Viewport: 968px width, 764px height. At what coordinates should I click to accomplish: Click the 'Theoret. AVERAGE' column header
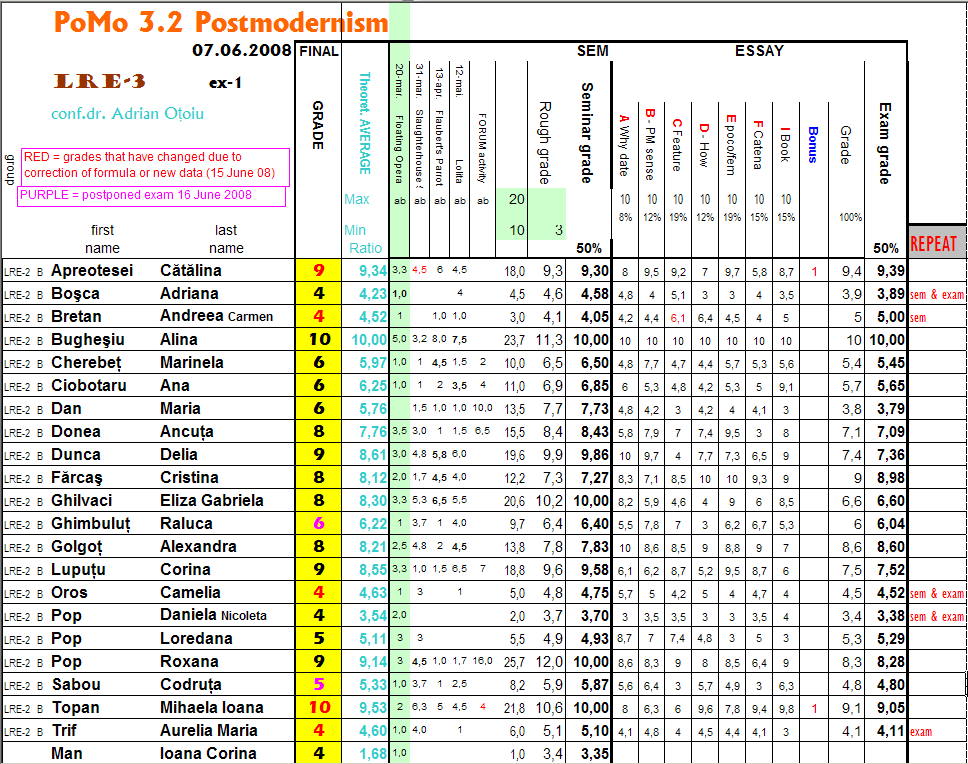[x=365, y=123]
